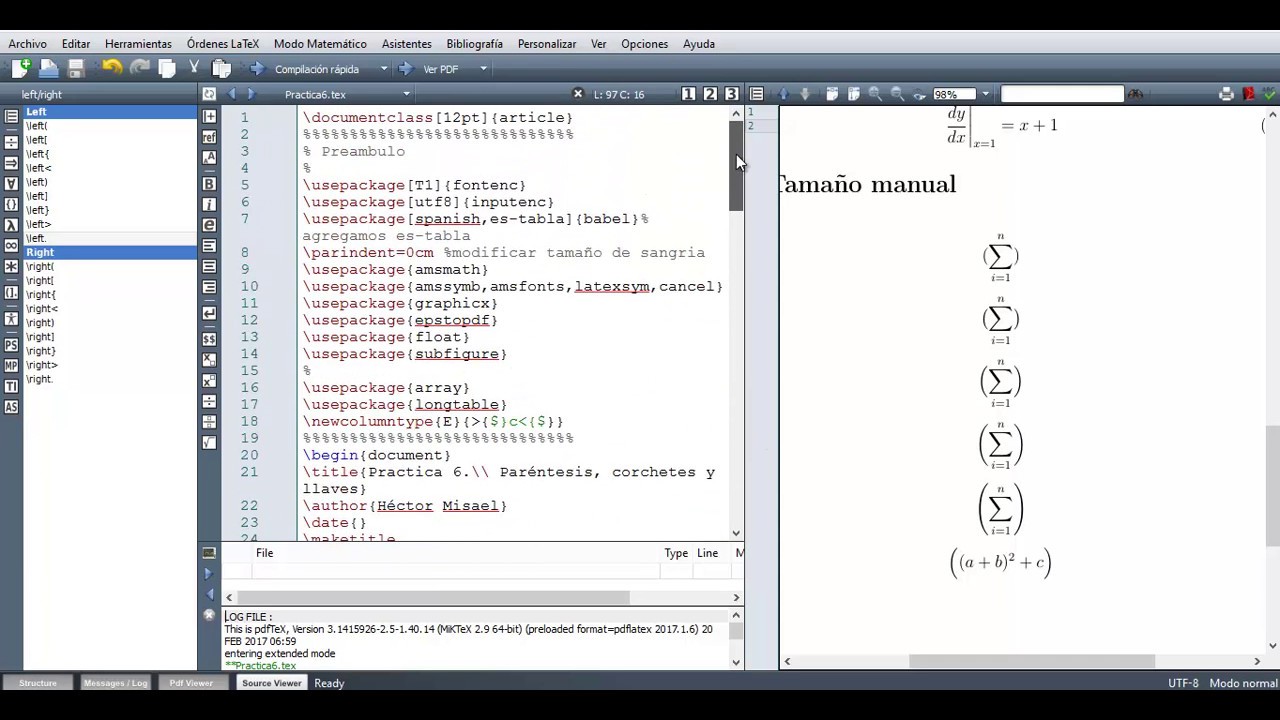Screen dimensions: 1280x720
Task: Show the PS (PSTricks) commands panel
Action: click(x=11, y=345)
